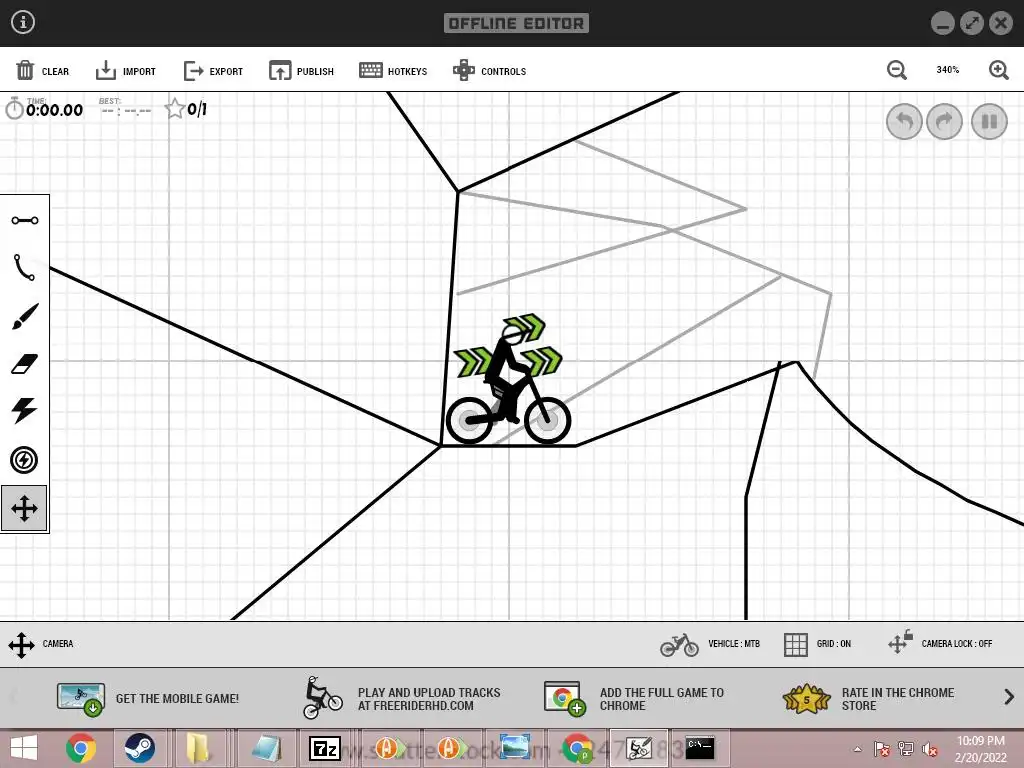This screenshot has width=1024, height=768.
Task: Open 7-Zip from the taskbar
Action: pyautogui.click(x=325, y=748)
